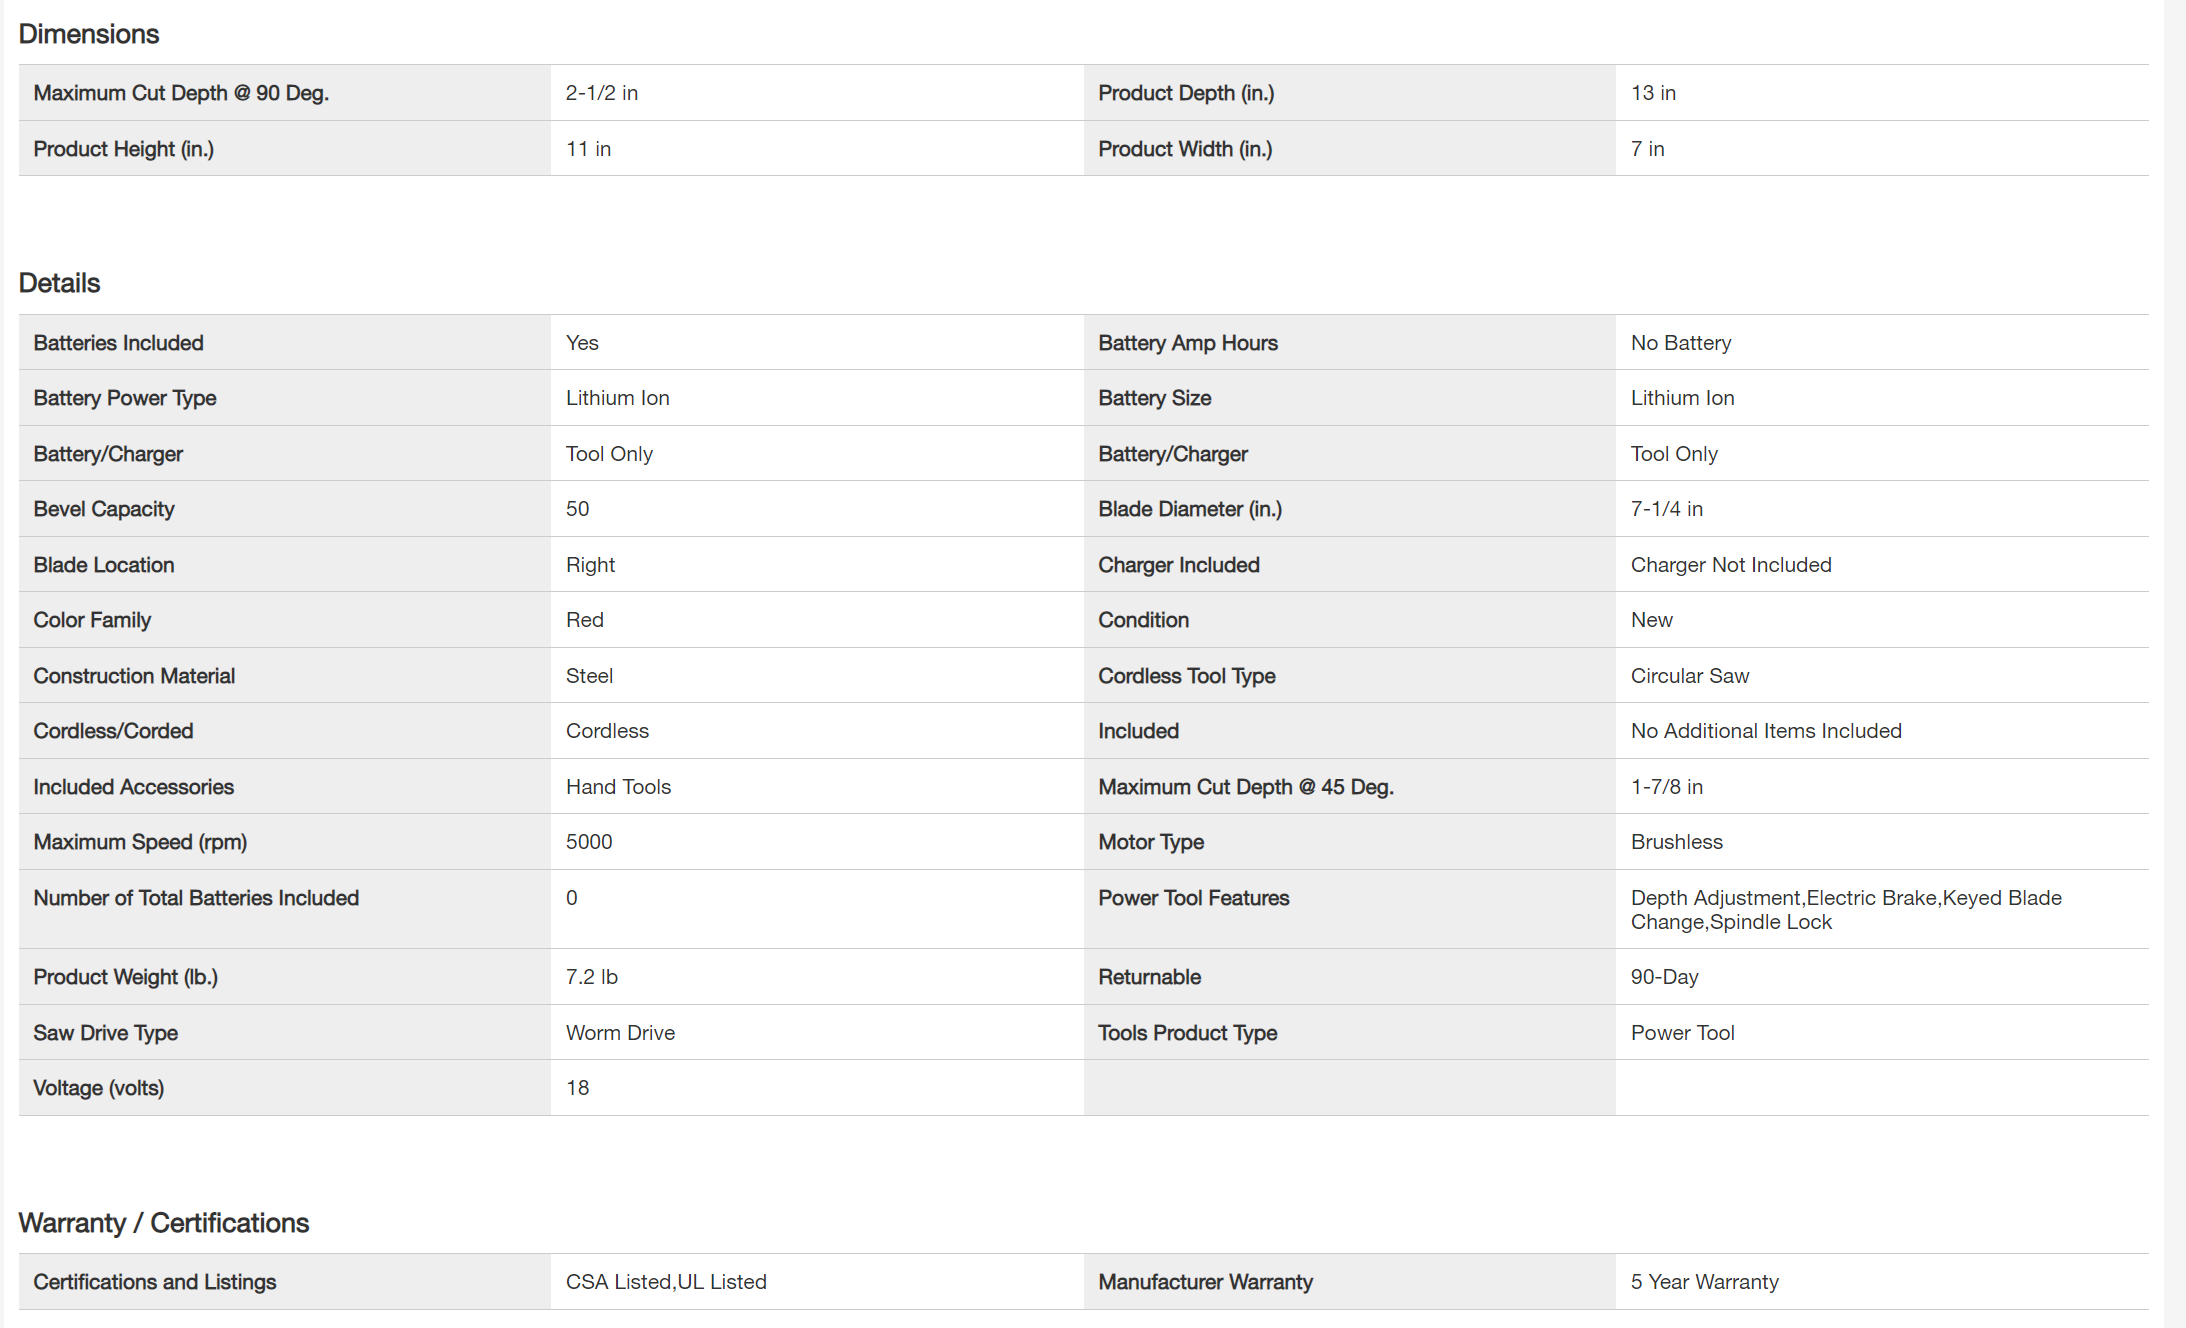Click the CSA Listed,UL Listed certifications value

666,1282
